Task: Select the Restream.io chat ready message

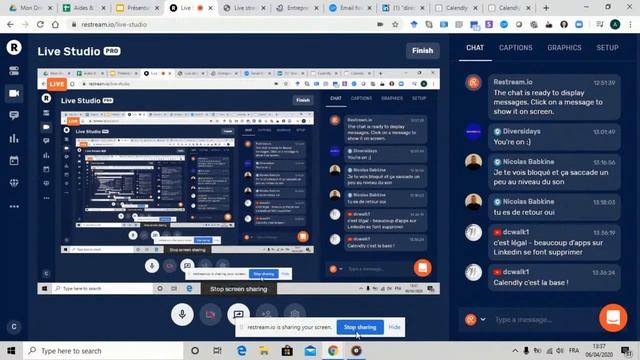Action: [x=554, y=97]
